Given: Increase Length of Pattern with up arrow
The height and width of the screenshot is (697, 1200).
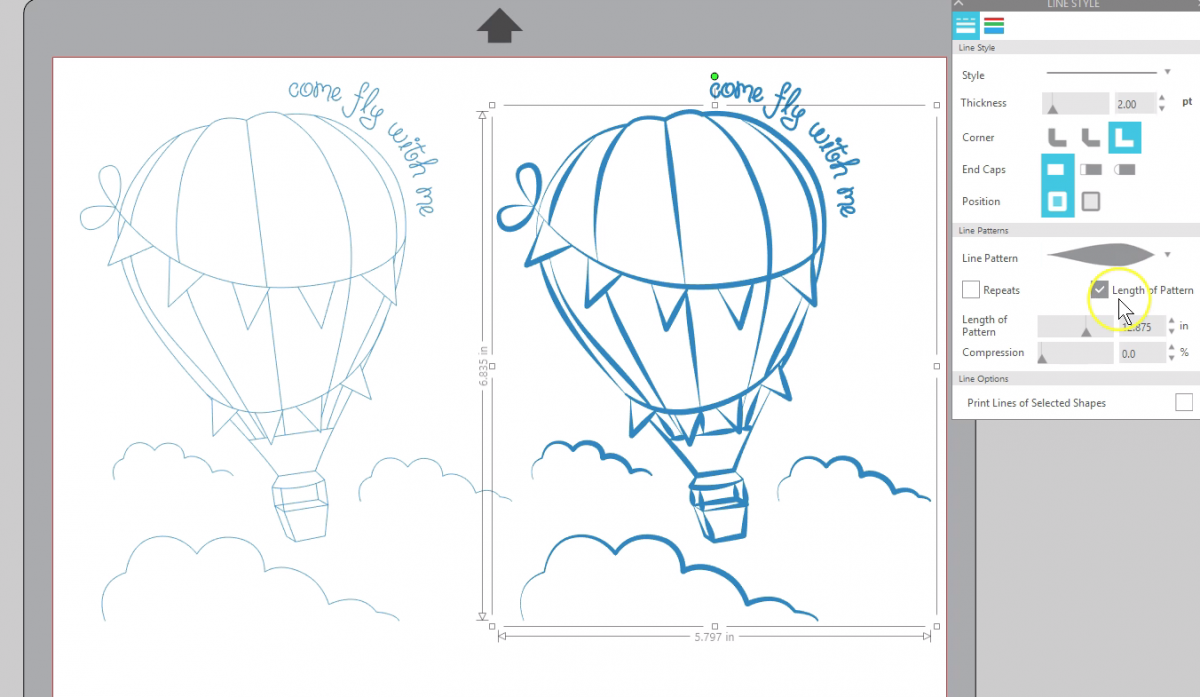Looking at the screenshot, I should coord(1171,321).
